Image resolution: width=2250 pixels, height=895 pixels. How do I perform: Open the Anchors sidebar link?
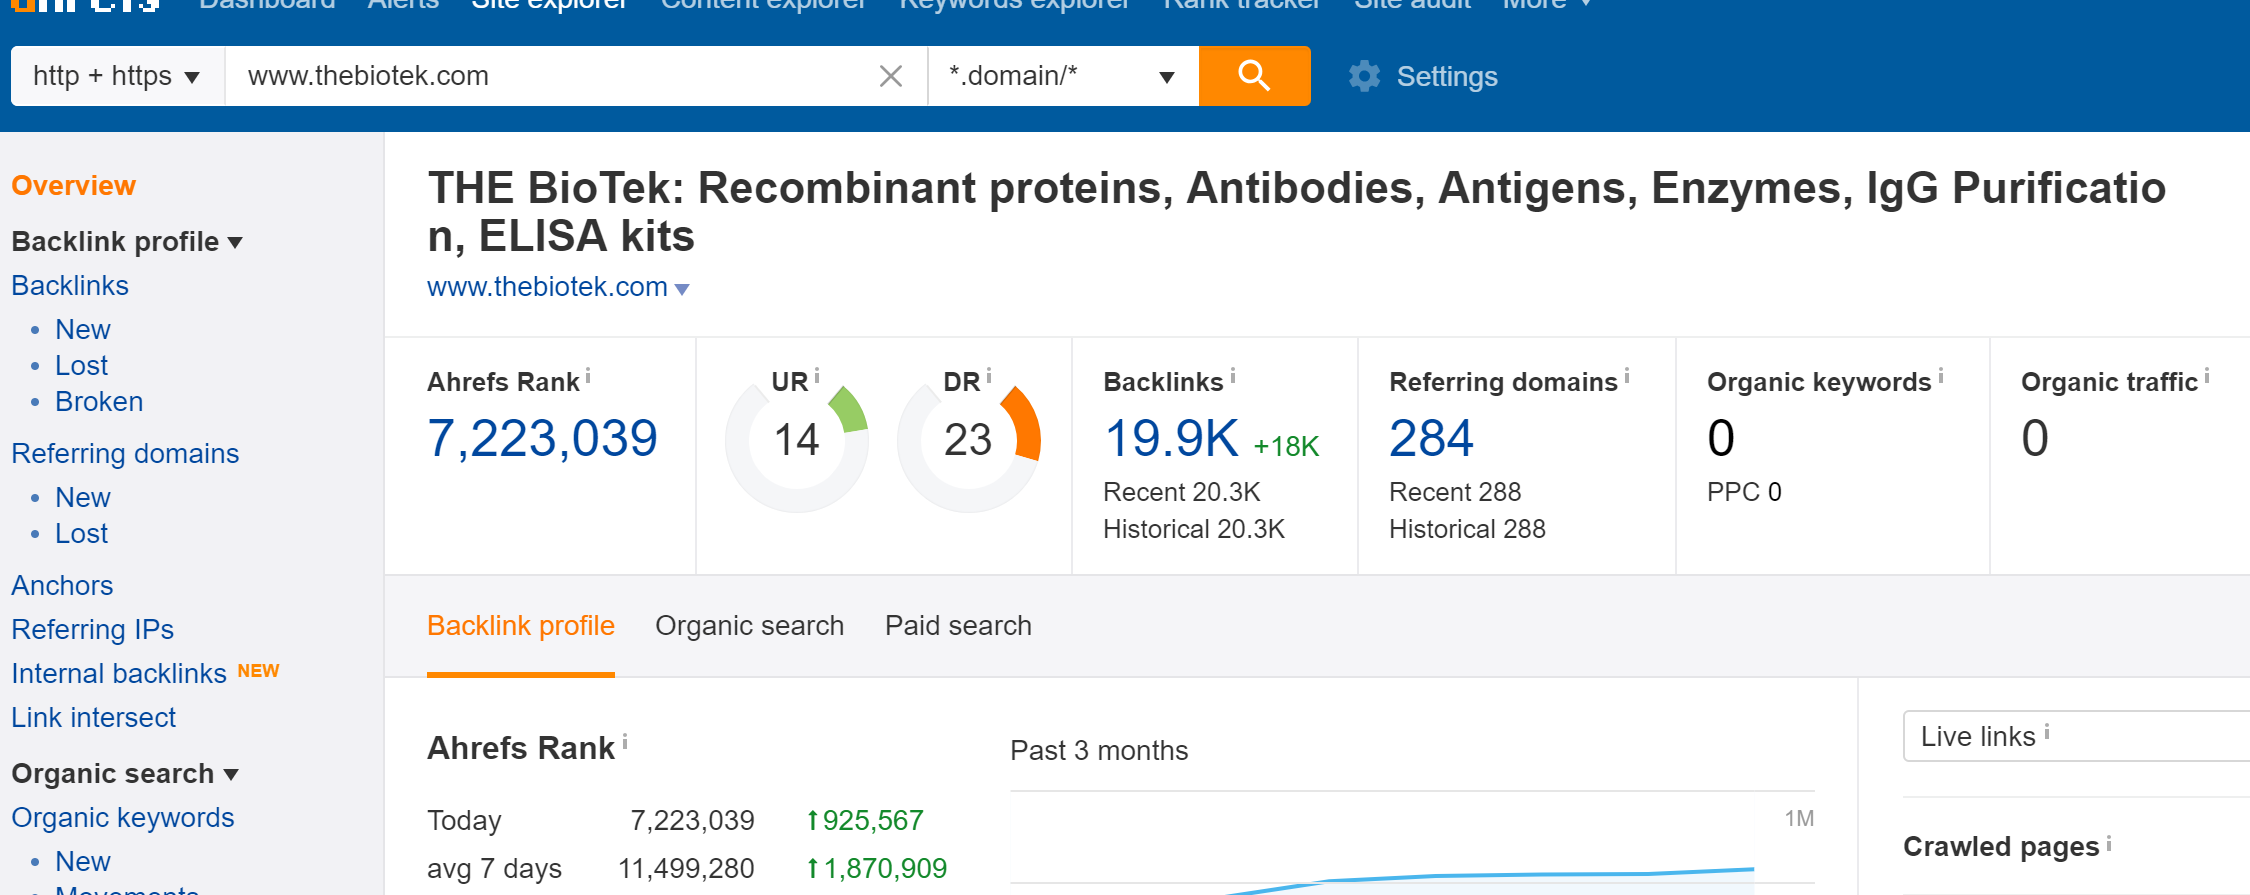tap(62, 586)
